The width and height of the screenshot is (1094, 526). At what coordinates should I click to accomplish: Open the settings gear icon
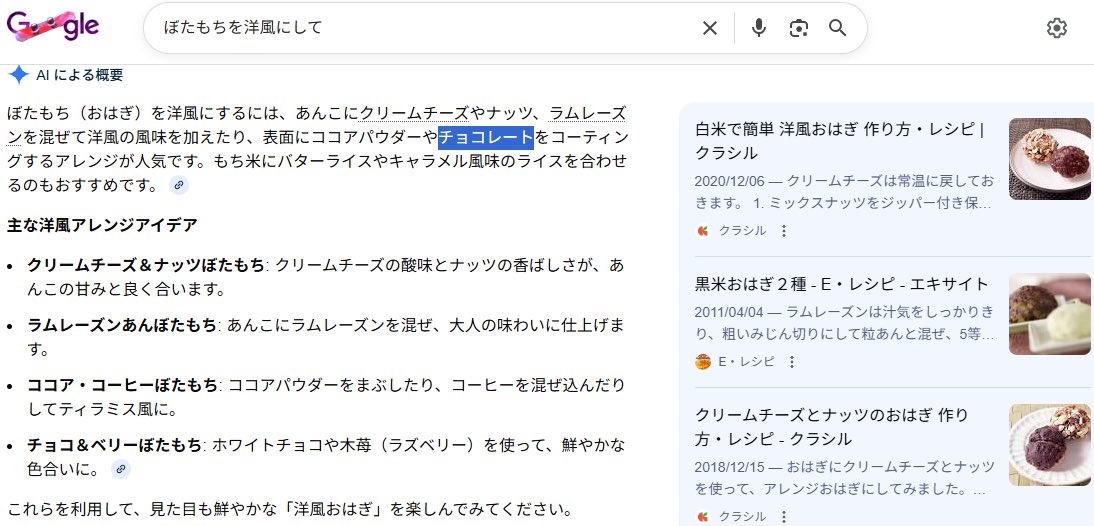coord(1056,28)
